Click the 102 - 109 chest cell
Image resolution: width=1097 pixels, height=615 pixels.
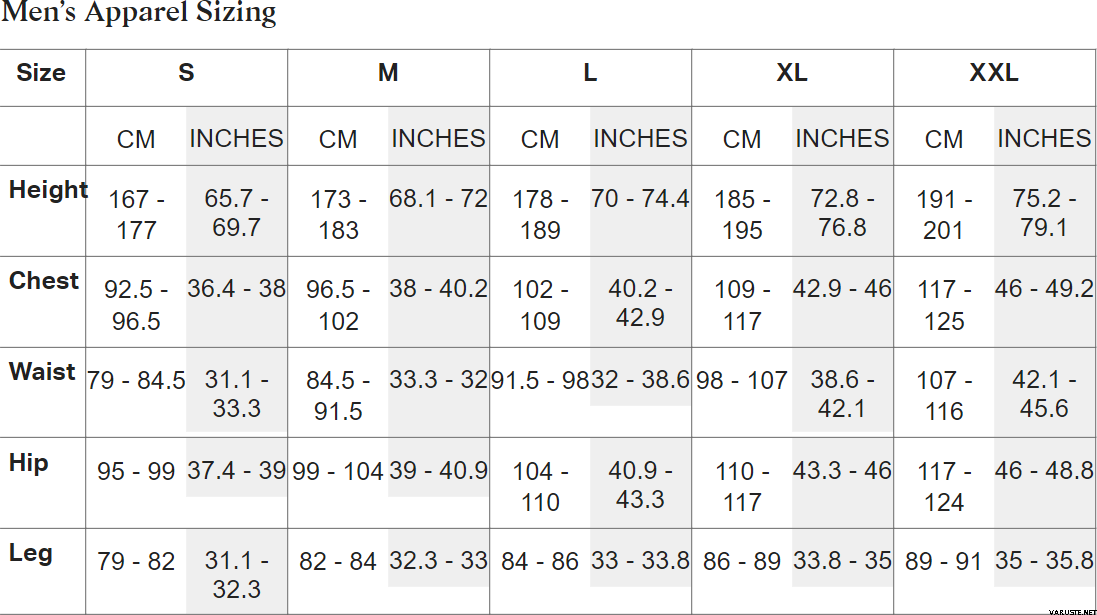pyautogui.click(x=540, y=305)
